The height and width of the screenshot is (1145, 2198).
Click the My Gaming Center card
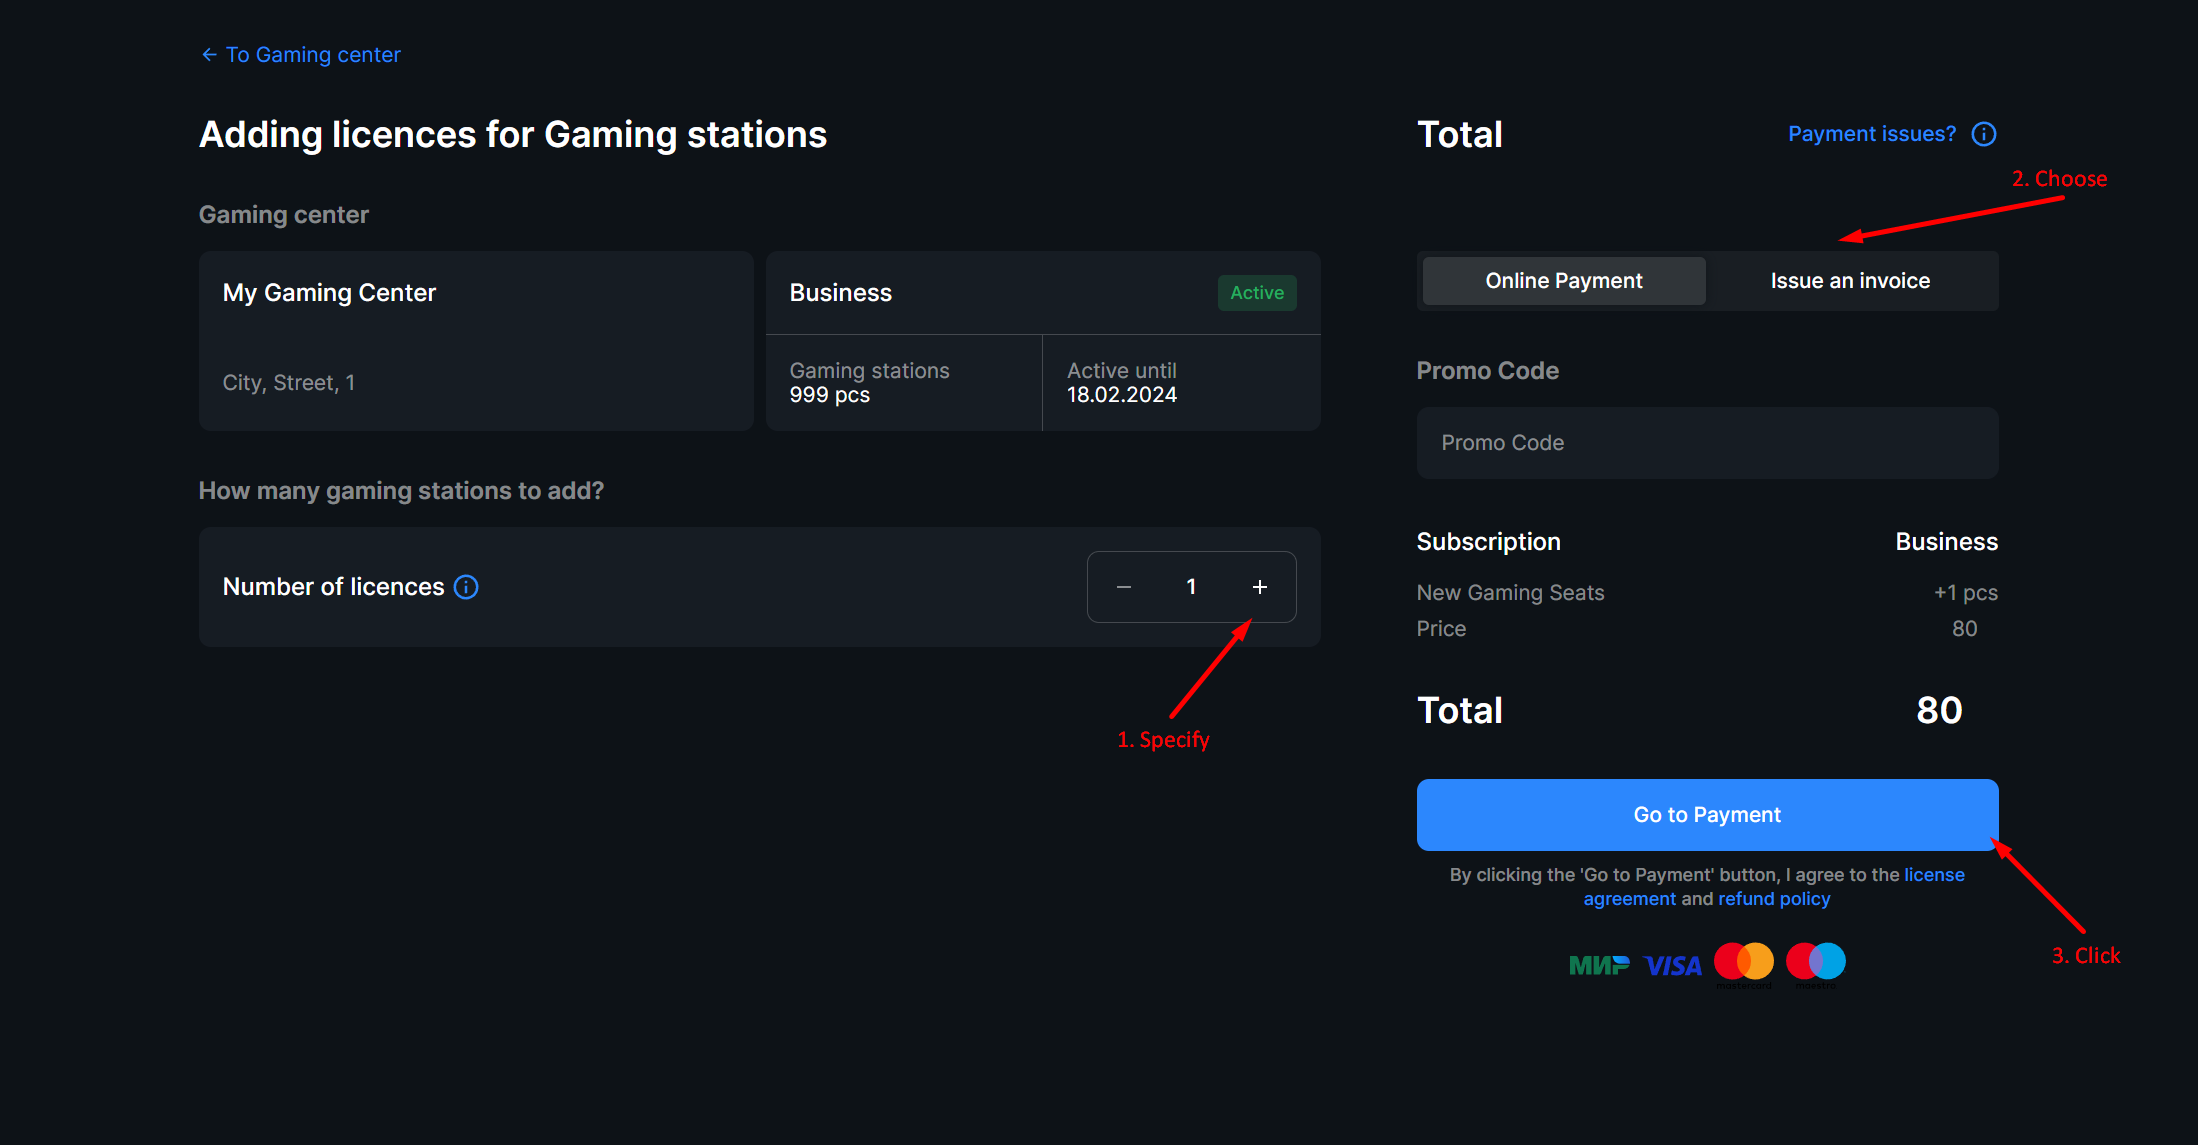coord(475,341)
